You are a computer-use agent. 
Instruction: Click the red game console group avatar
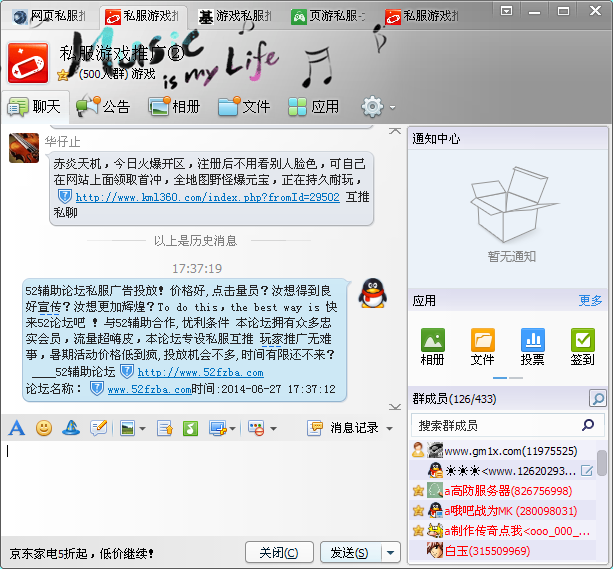[28, 63]
